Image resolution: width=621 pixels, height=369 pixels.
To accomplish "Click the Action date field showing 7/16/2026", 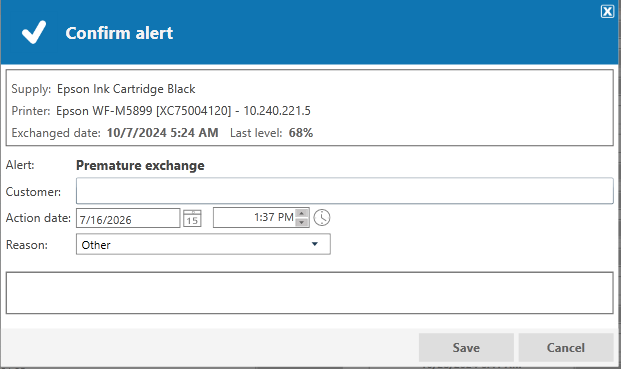I will click(128, 218).
